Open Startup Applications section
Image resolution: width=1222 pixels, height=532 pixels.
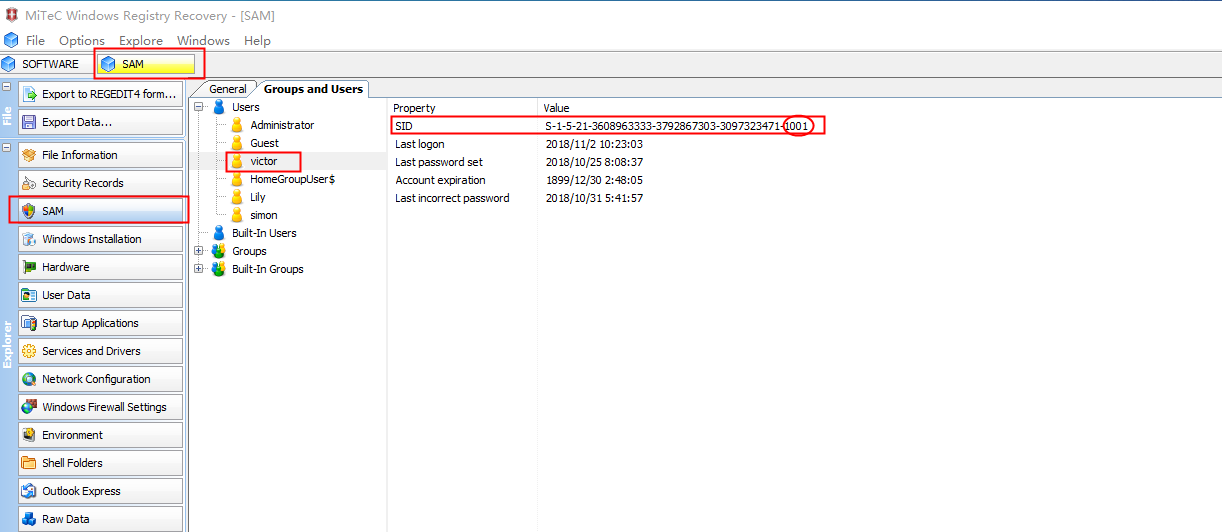tap(100, 323)
